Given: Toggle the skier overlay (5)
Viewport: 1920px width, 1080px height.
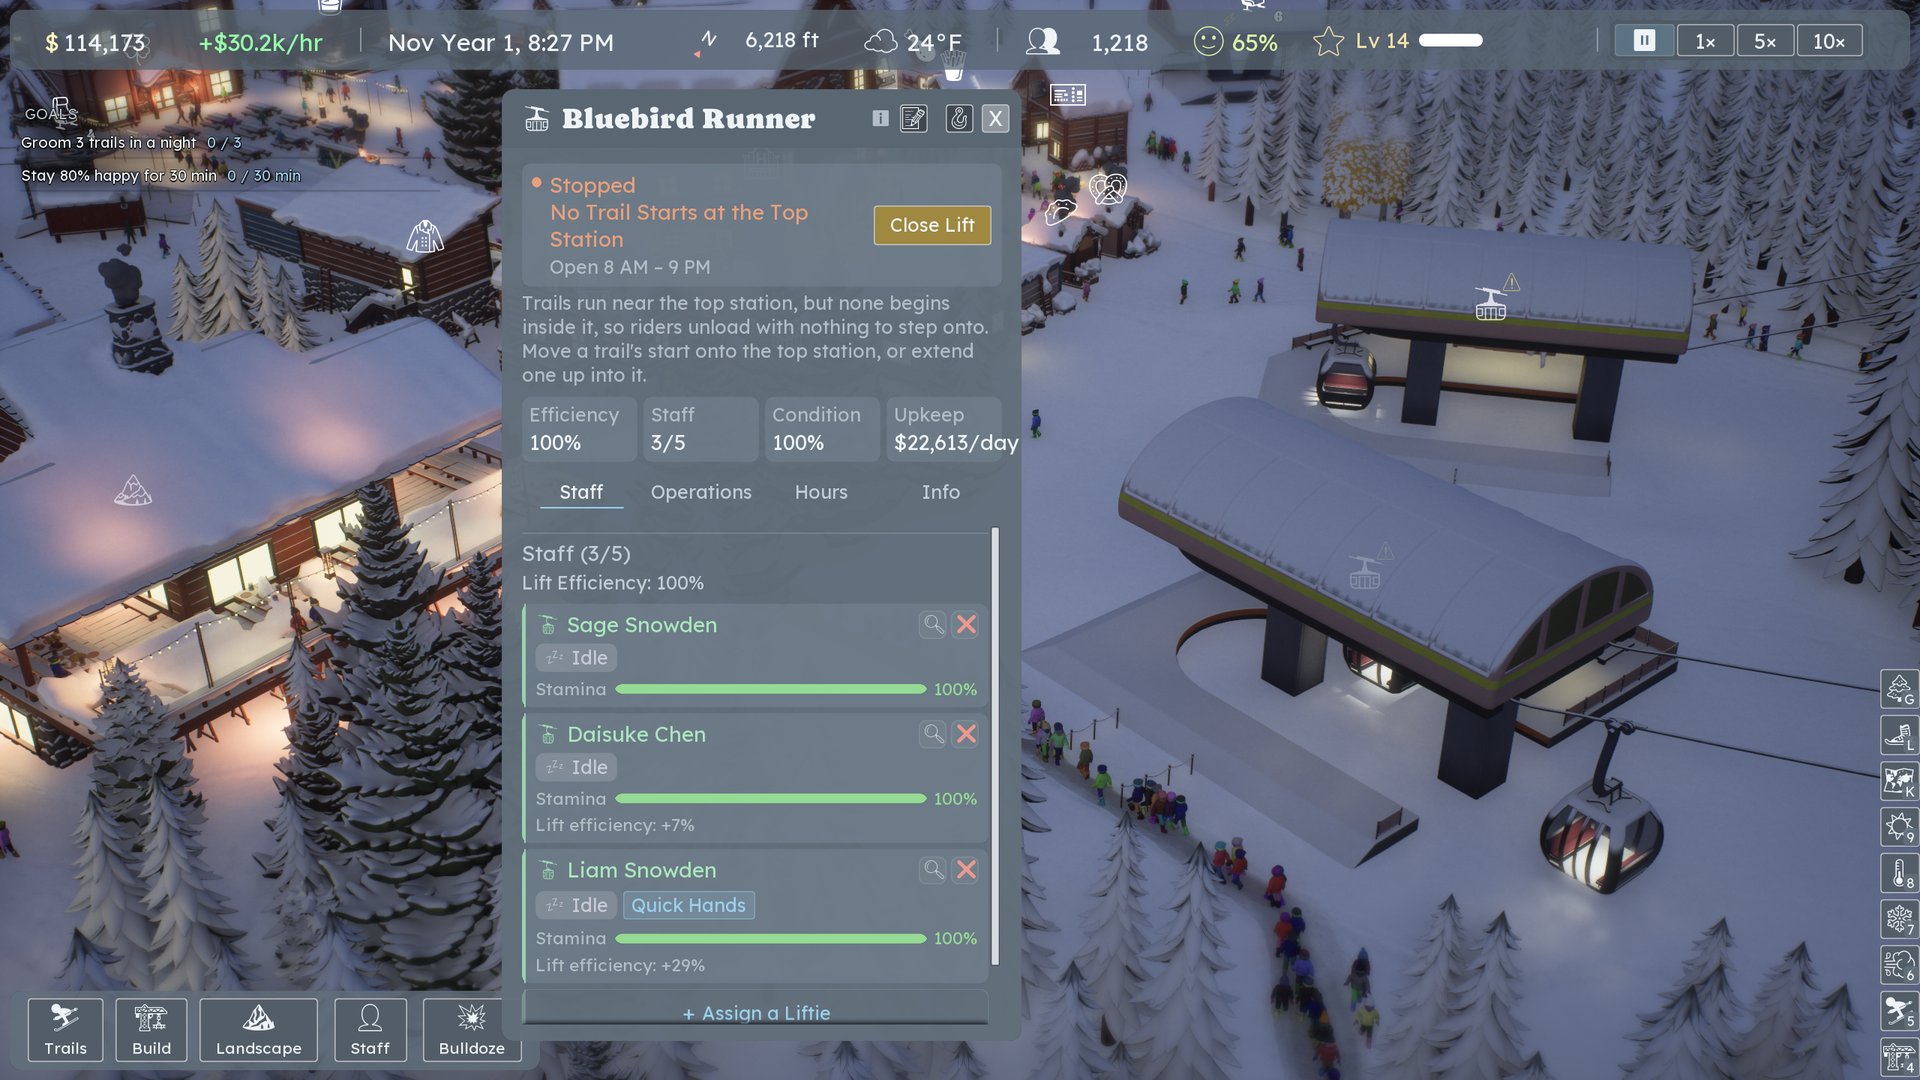Looking at the screenshot, I should click(x=1899, y=1011).
